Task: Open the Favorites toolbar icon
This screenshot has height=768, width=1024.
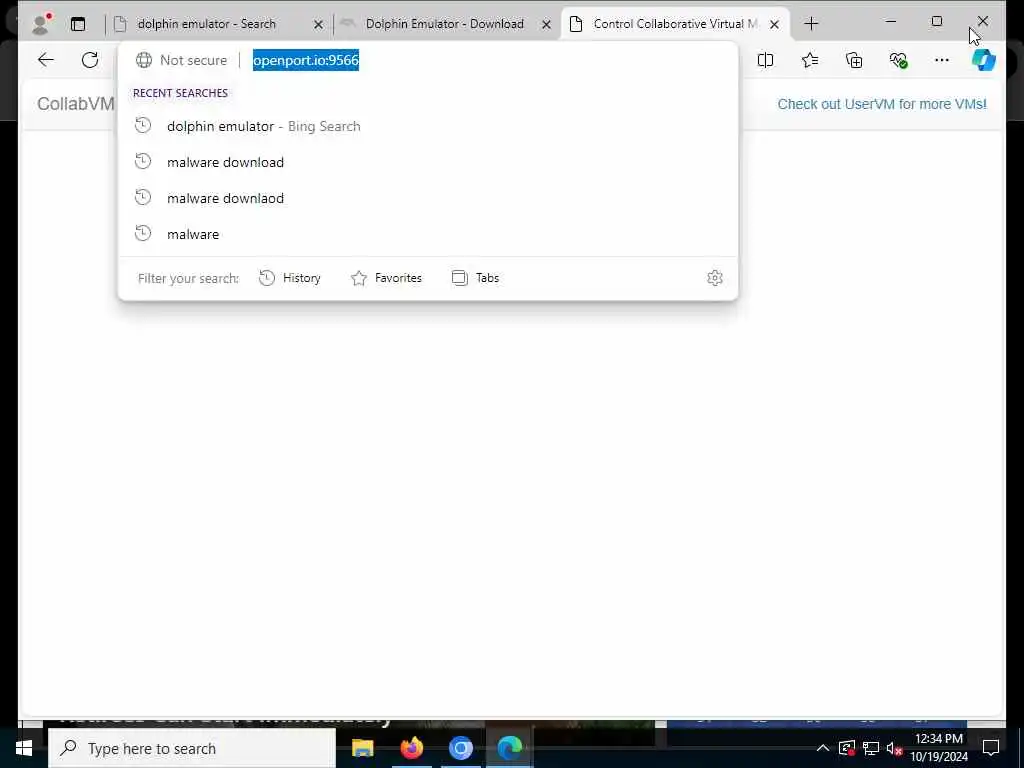Action: tap(810, 60)
